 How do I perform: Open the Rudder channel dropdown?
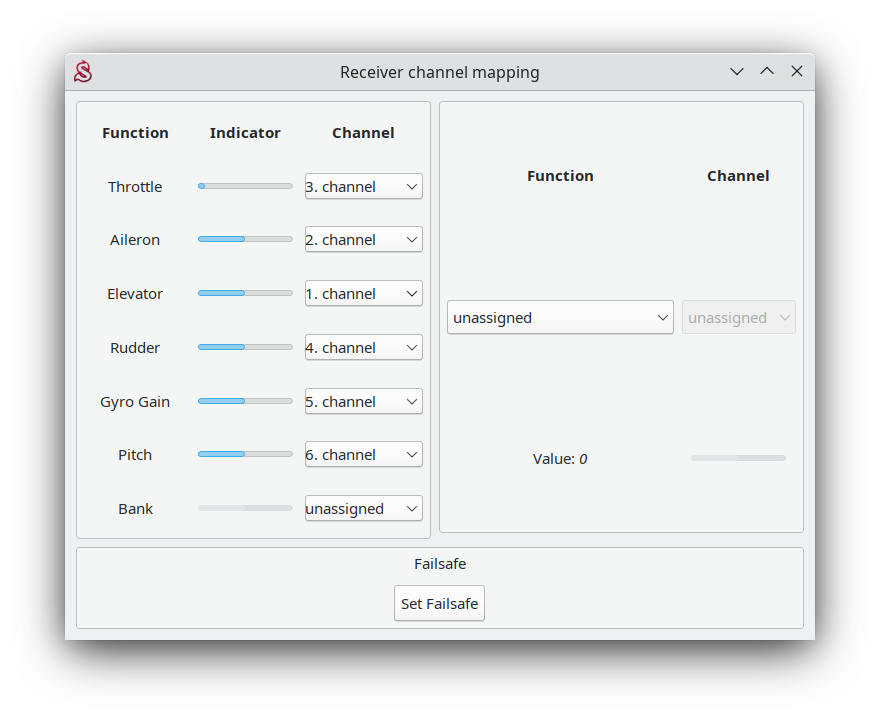363,348
